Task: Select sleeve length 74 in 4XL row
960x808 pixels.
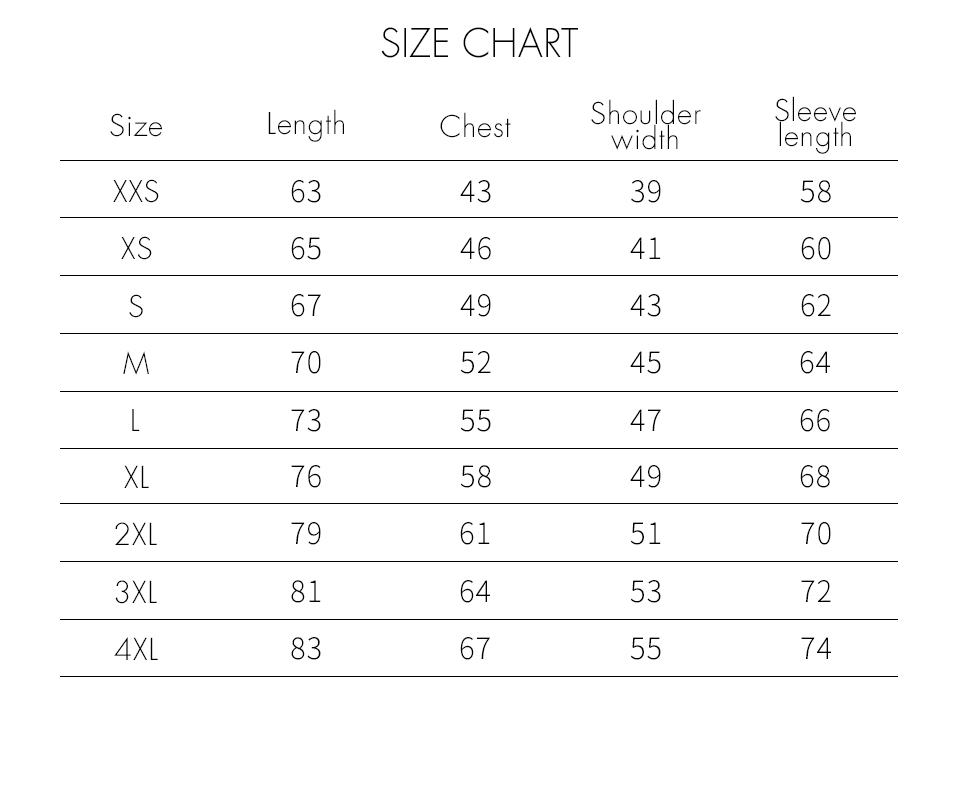Action: pyautogui.click(x=816, y=650)
